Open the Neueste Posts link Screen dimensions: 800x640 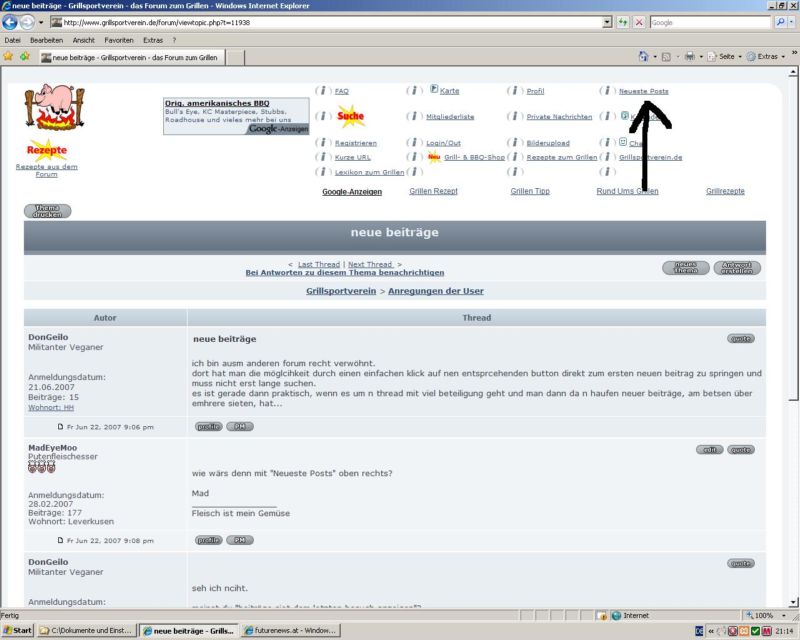[643, 91]
